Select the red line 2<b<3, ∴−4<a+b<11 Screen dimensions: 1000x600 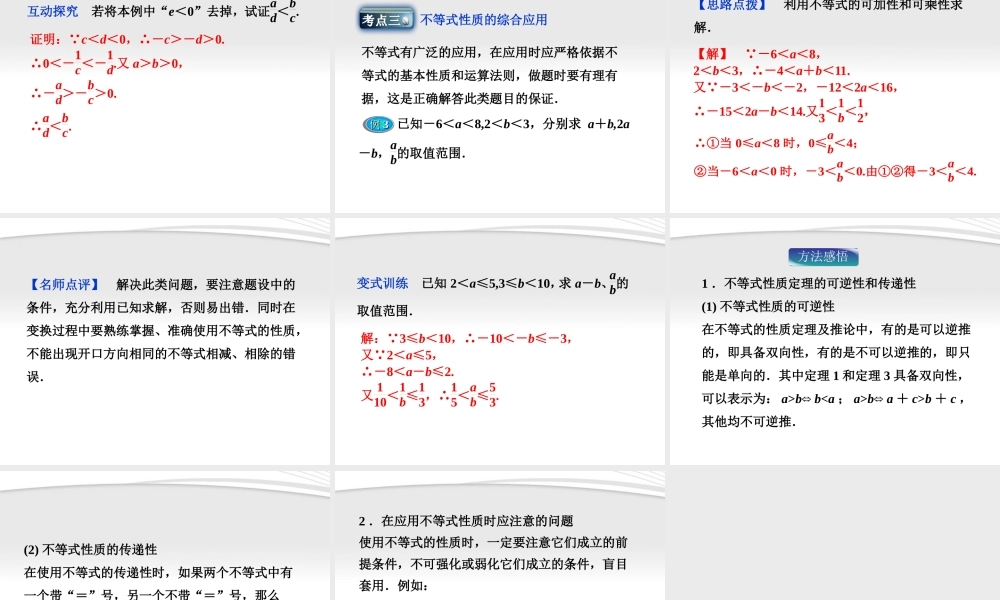pyautogui.click(x=772, y=70)
